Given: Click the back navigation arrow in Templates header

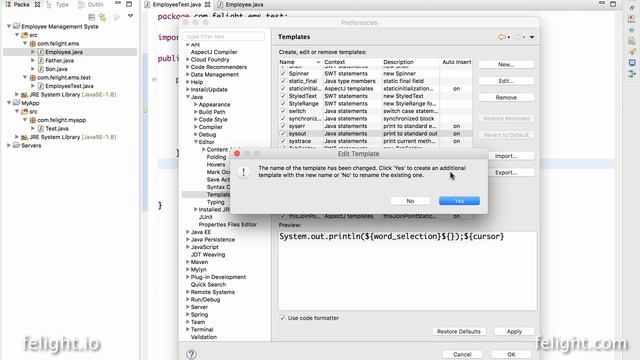Looking at the screenshot, I should (501, 37).
